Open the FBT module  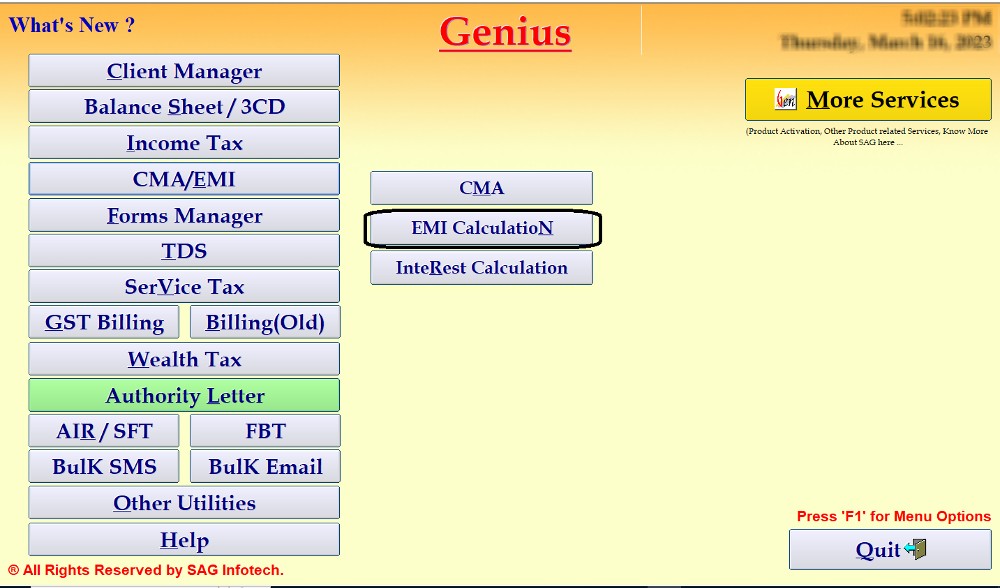265,431
